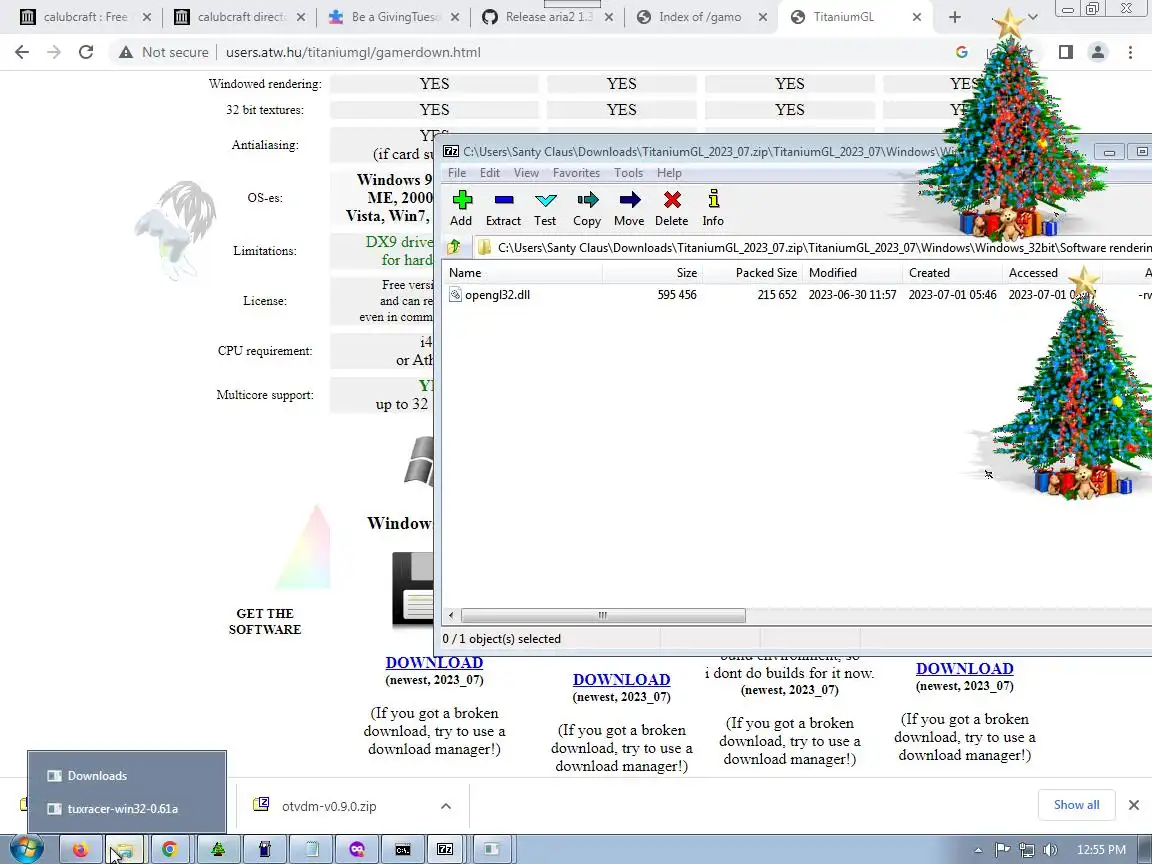Image resolution: width=1152 pixels, height=864 pixels.
Task: Click the taskbar clock showing 12:55 PM
Action: [x=1101, y=850]
